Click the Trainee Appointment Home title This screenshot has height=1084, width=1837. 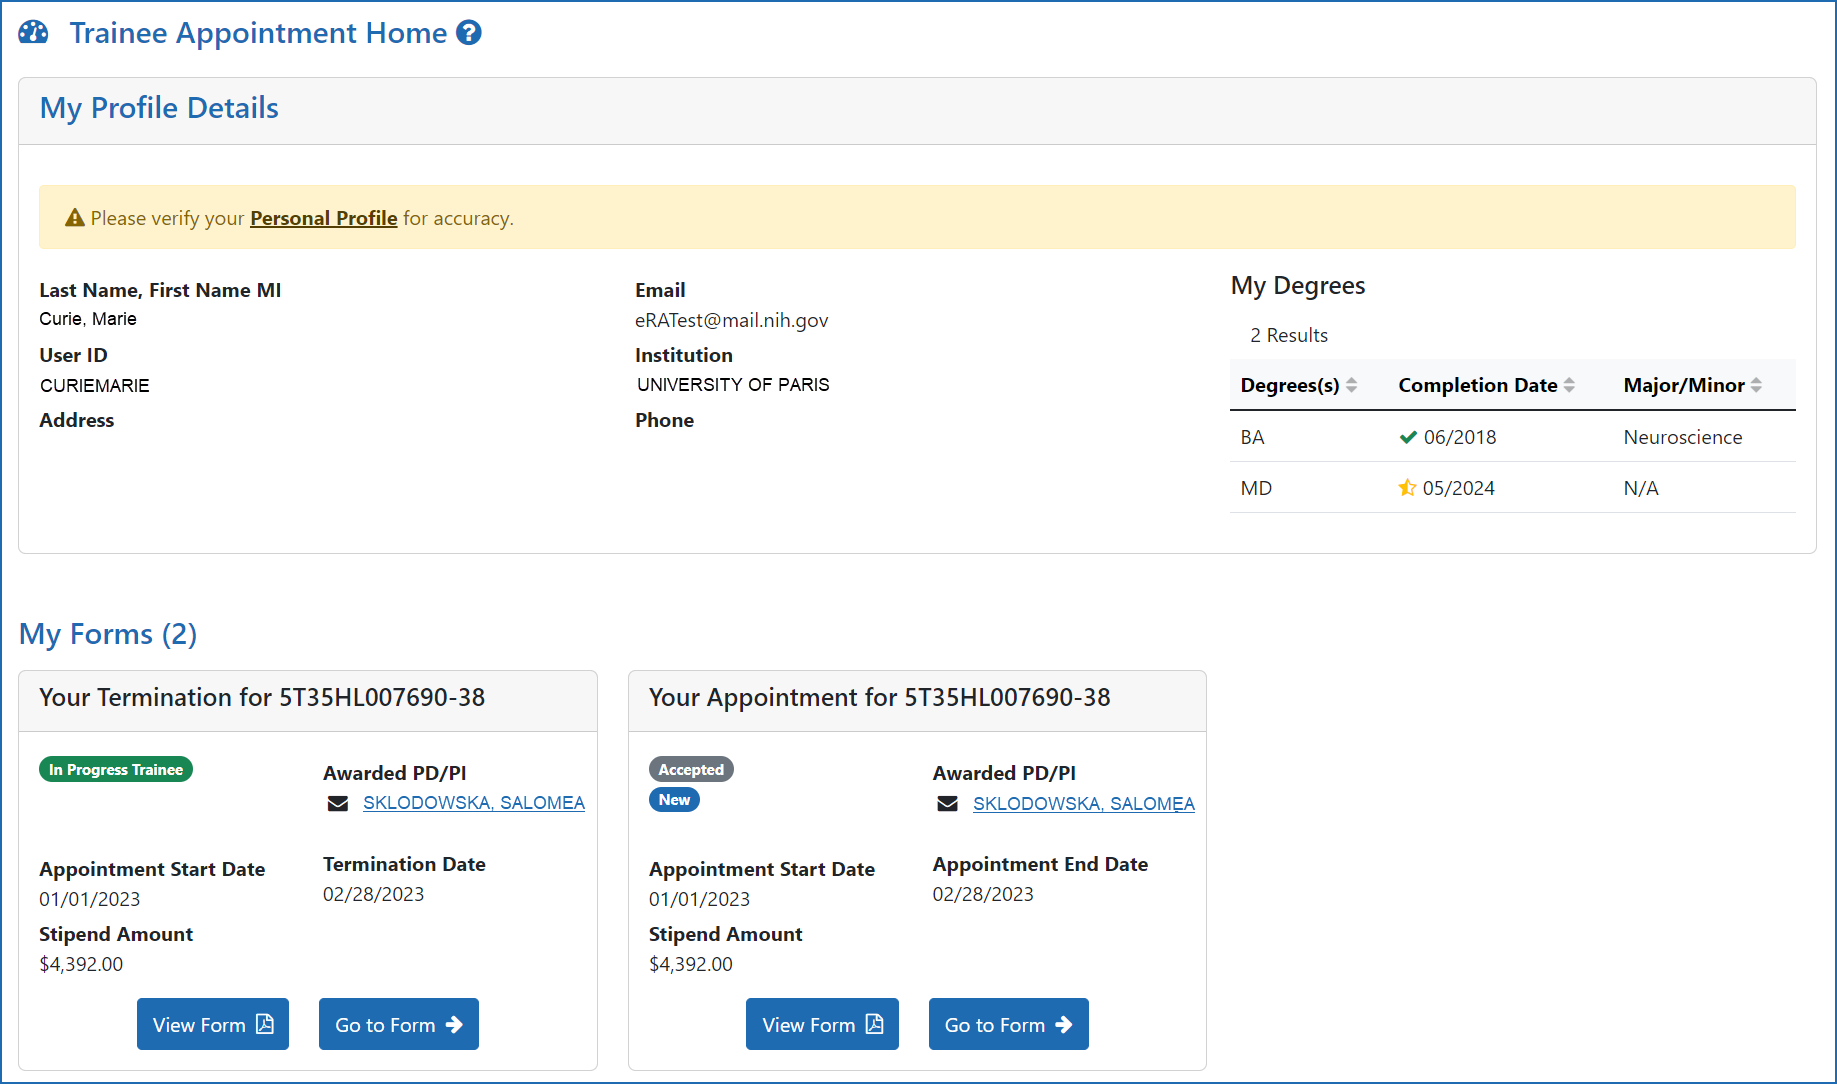point(258,33)
